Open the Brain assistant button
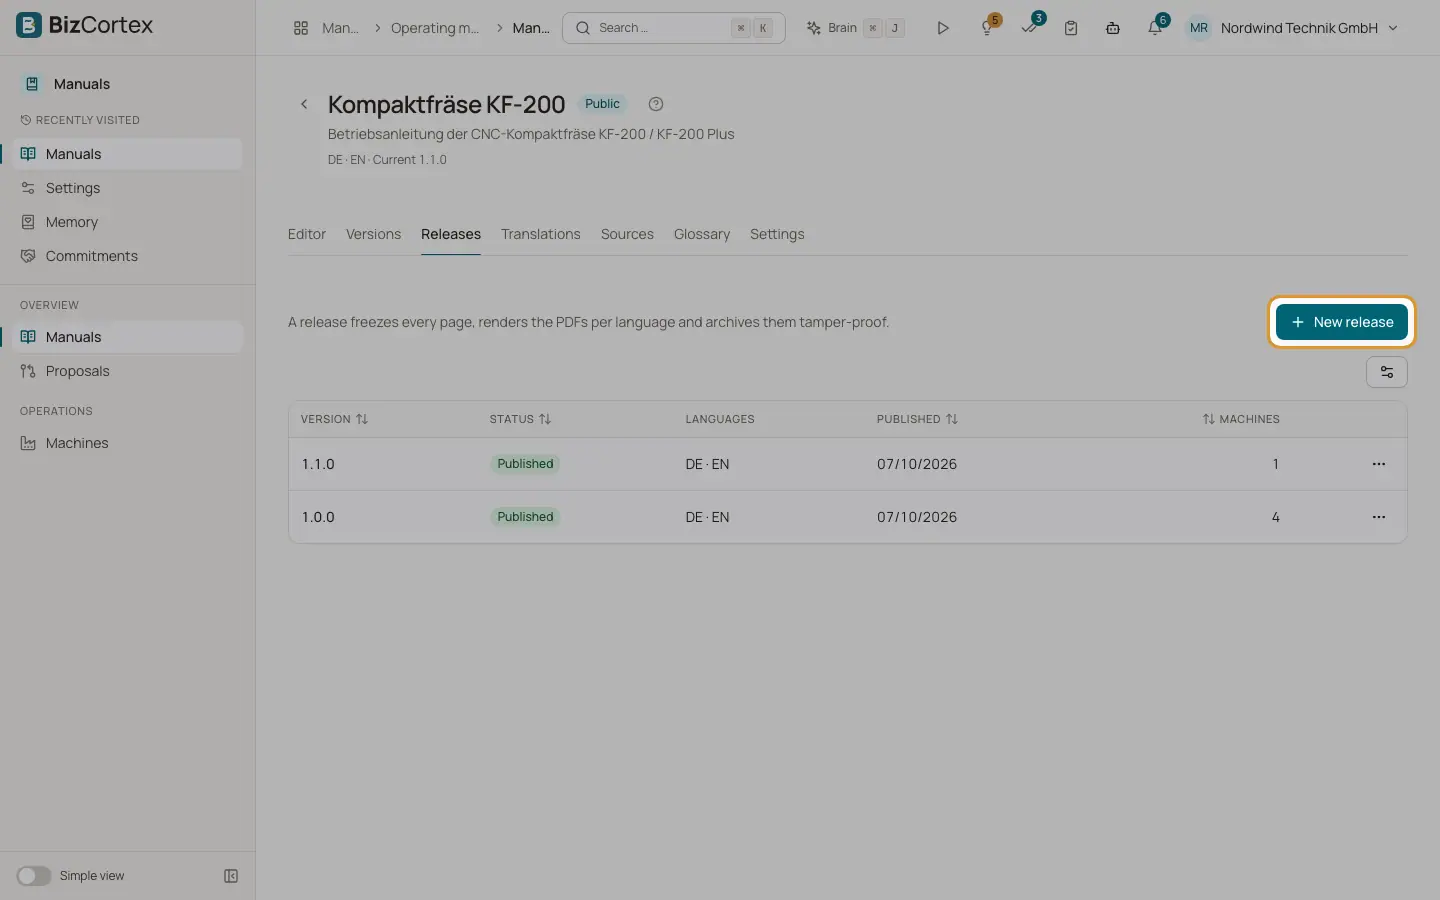Image resolution: width=1440 pixels, height=900 pixels. coord(856,28)
